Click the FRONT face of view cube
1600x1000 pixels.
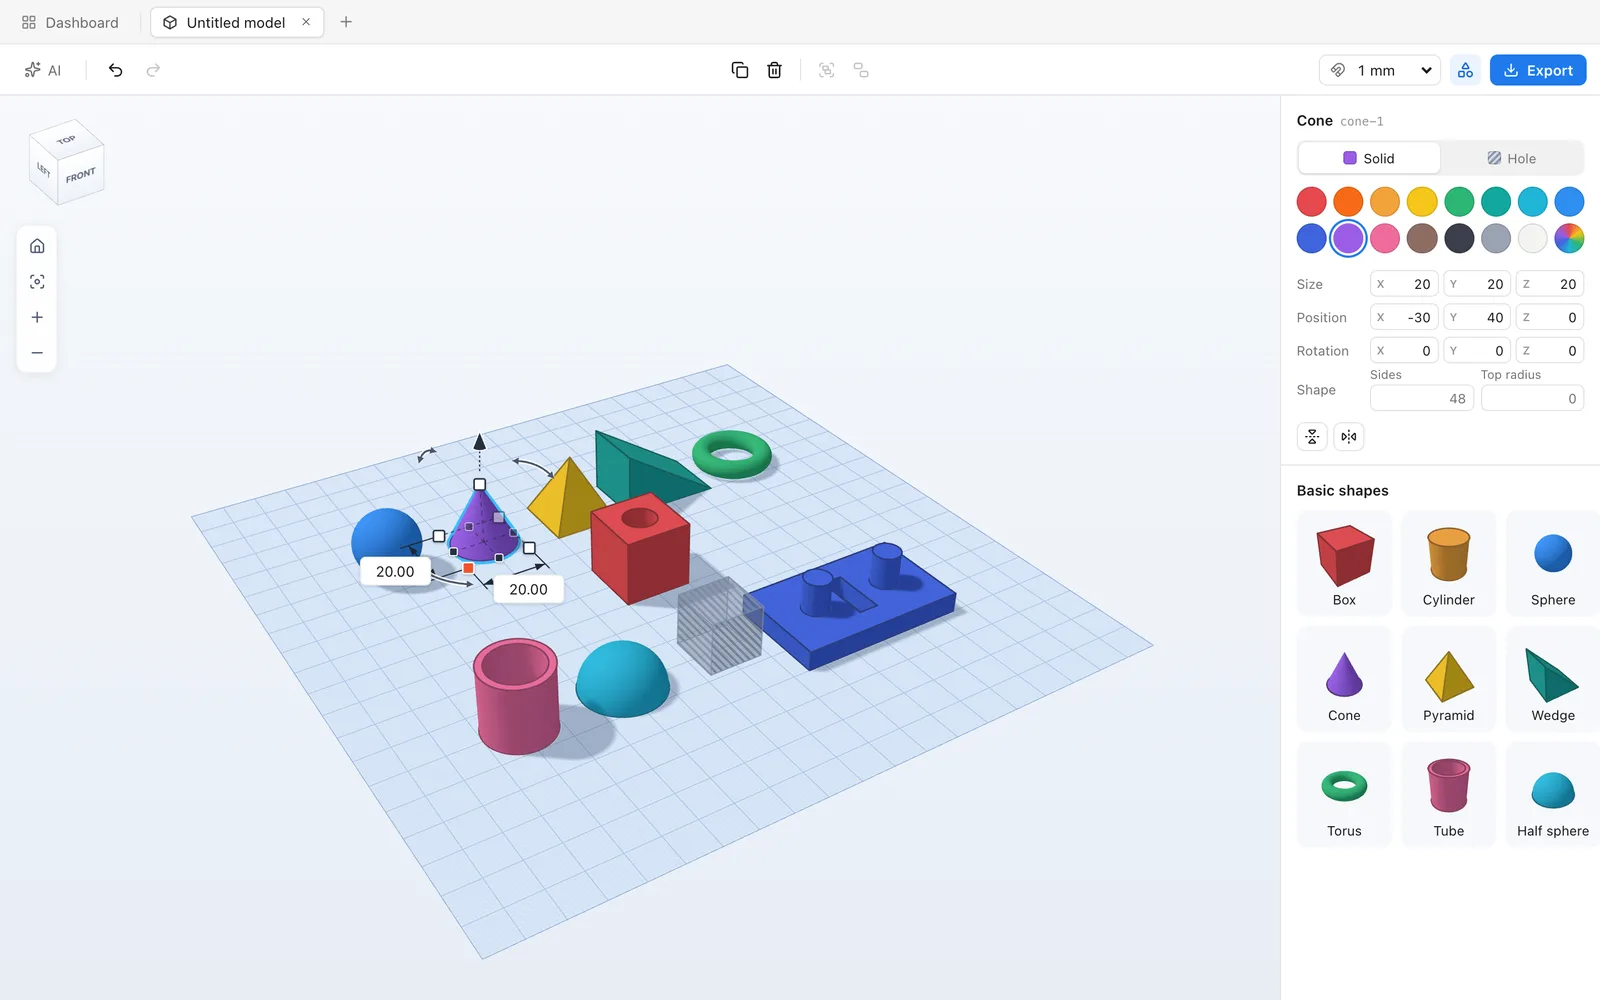(x=81, y=176)
